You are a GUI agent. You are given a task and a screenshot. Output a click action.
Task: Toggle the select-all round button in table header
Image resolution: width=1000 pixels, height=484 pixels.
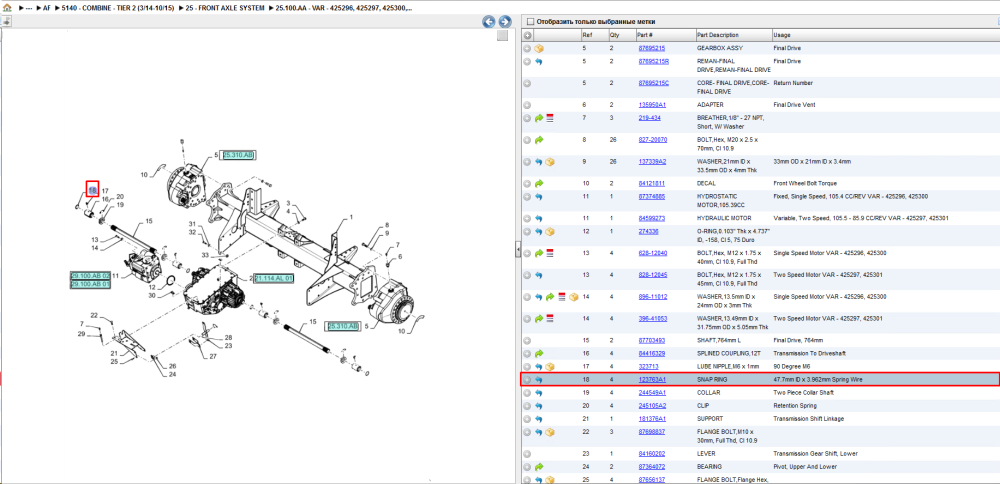click(527, 35)
